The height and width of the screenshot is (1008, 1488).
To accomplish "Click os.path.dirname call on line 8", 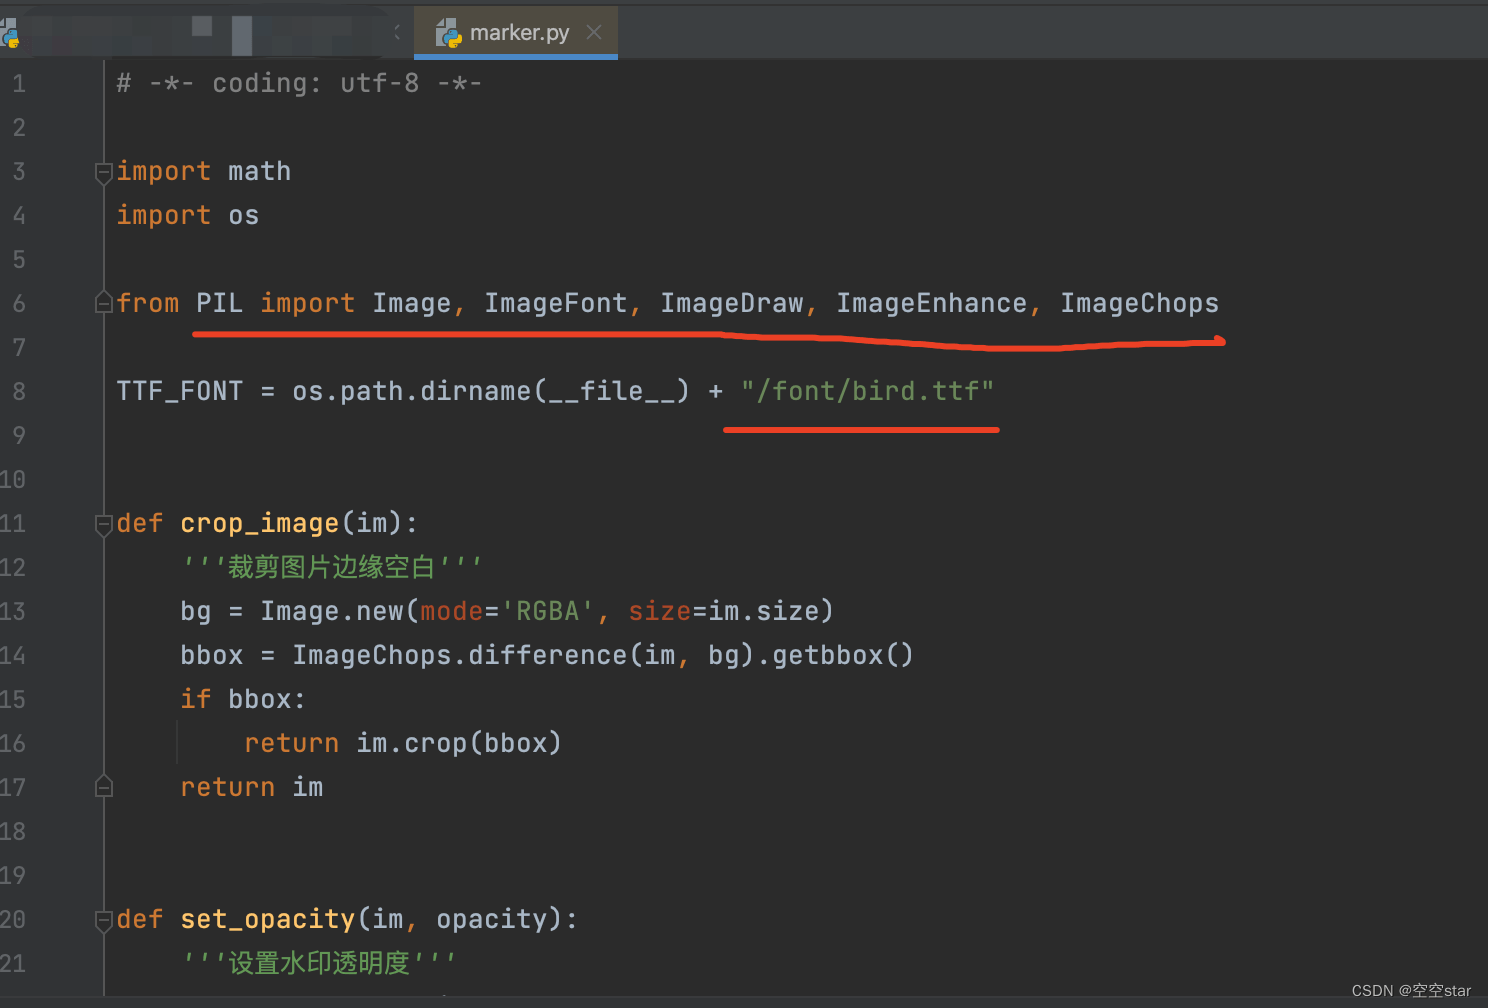I will [x=490, y=391].
